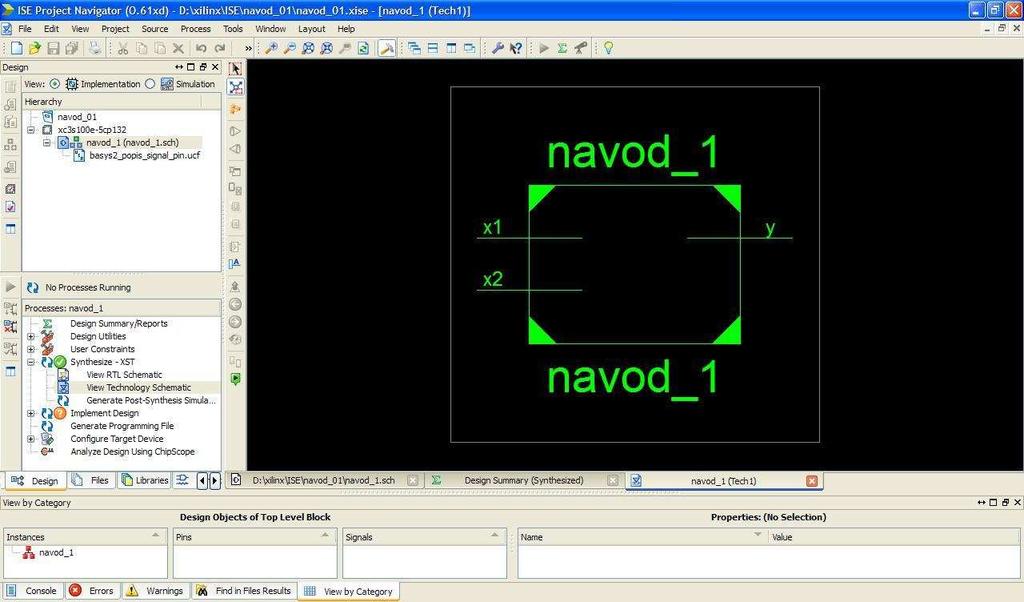Select Design Summary/Reports process

(119, 324)
